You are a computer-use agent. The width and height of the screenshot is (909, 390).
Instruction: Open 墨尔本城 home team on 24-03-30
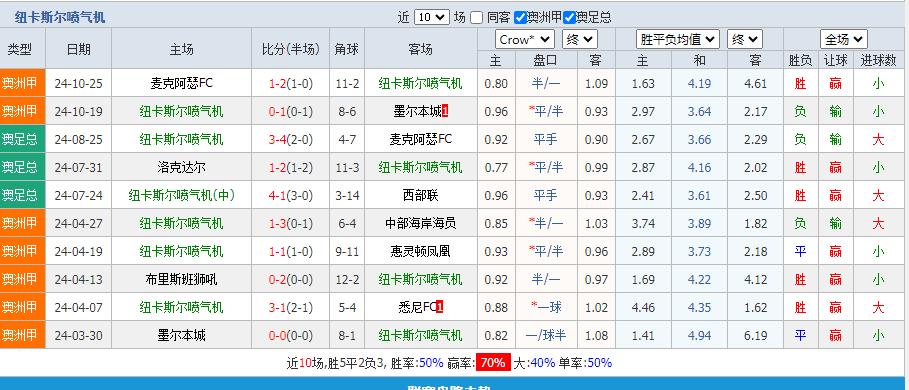pos(181,335)
